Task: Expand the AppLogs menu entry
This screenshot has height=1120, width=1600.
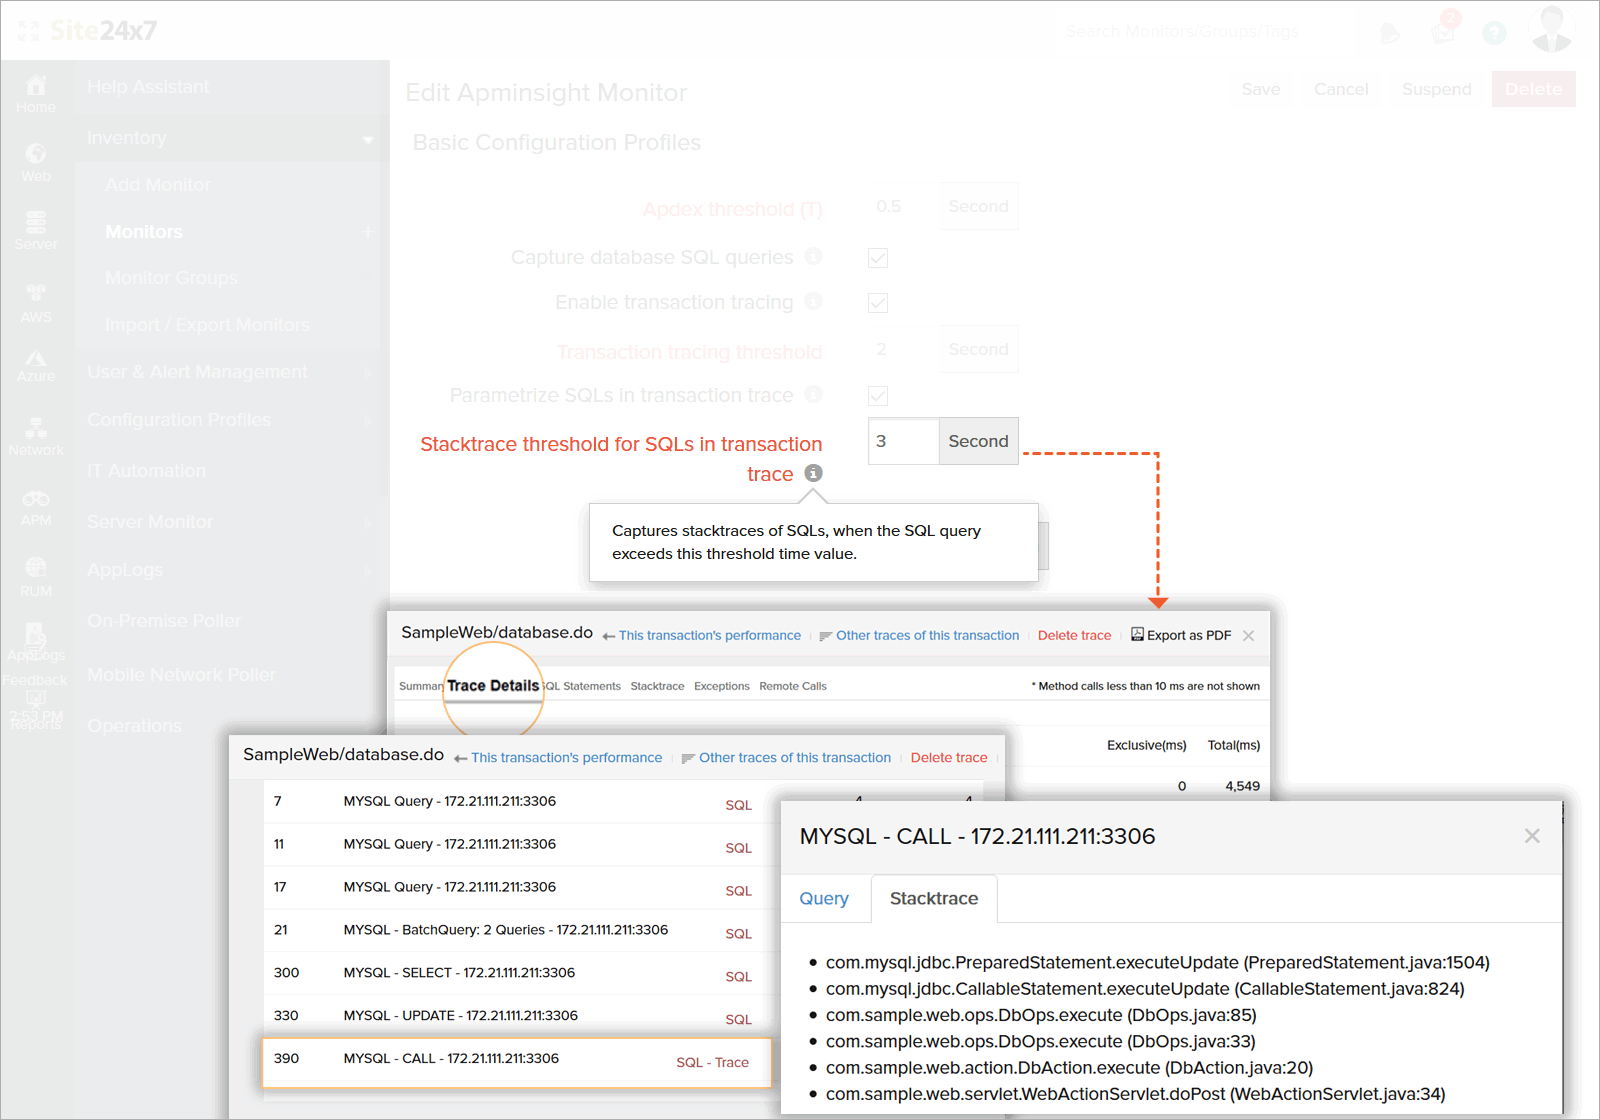Action: point(368,571)
